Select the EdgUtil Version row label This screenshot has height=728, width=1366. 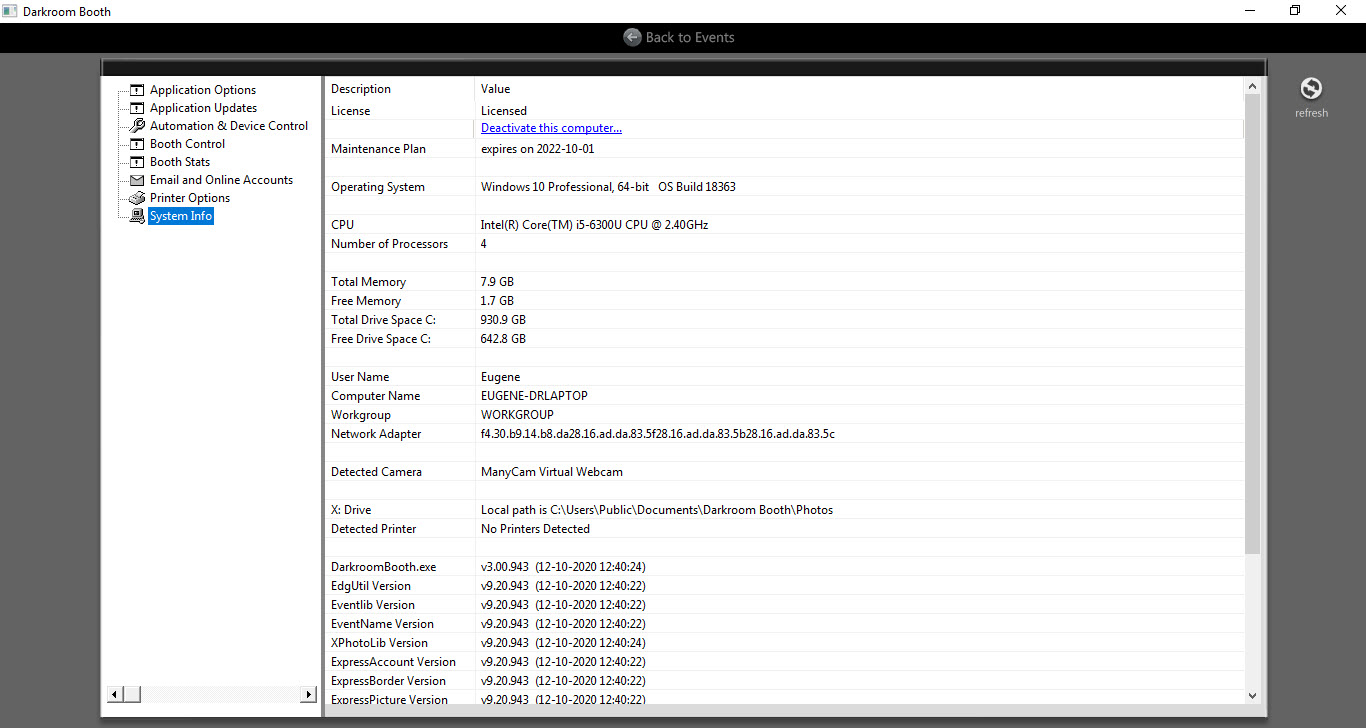pos(371,586)
